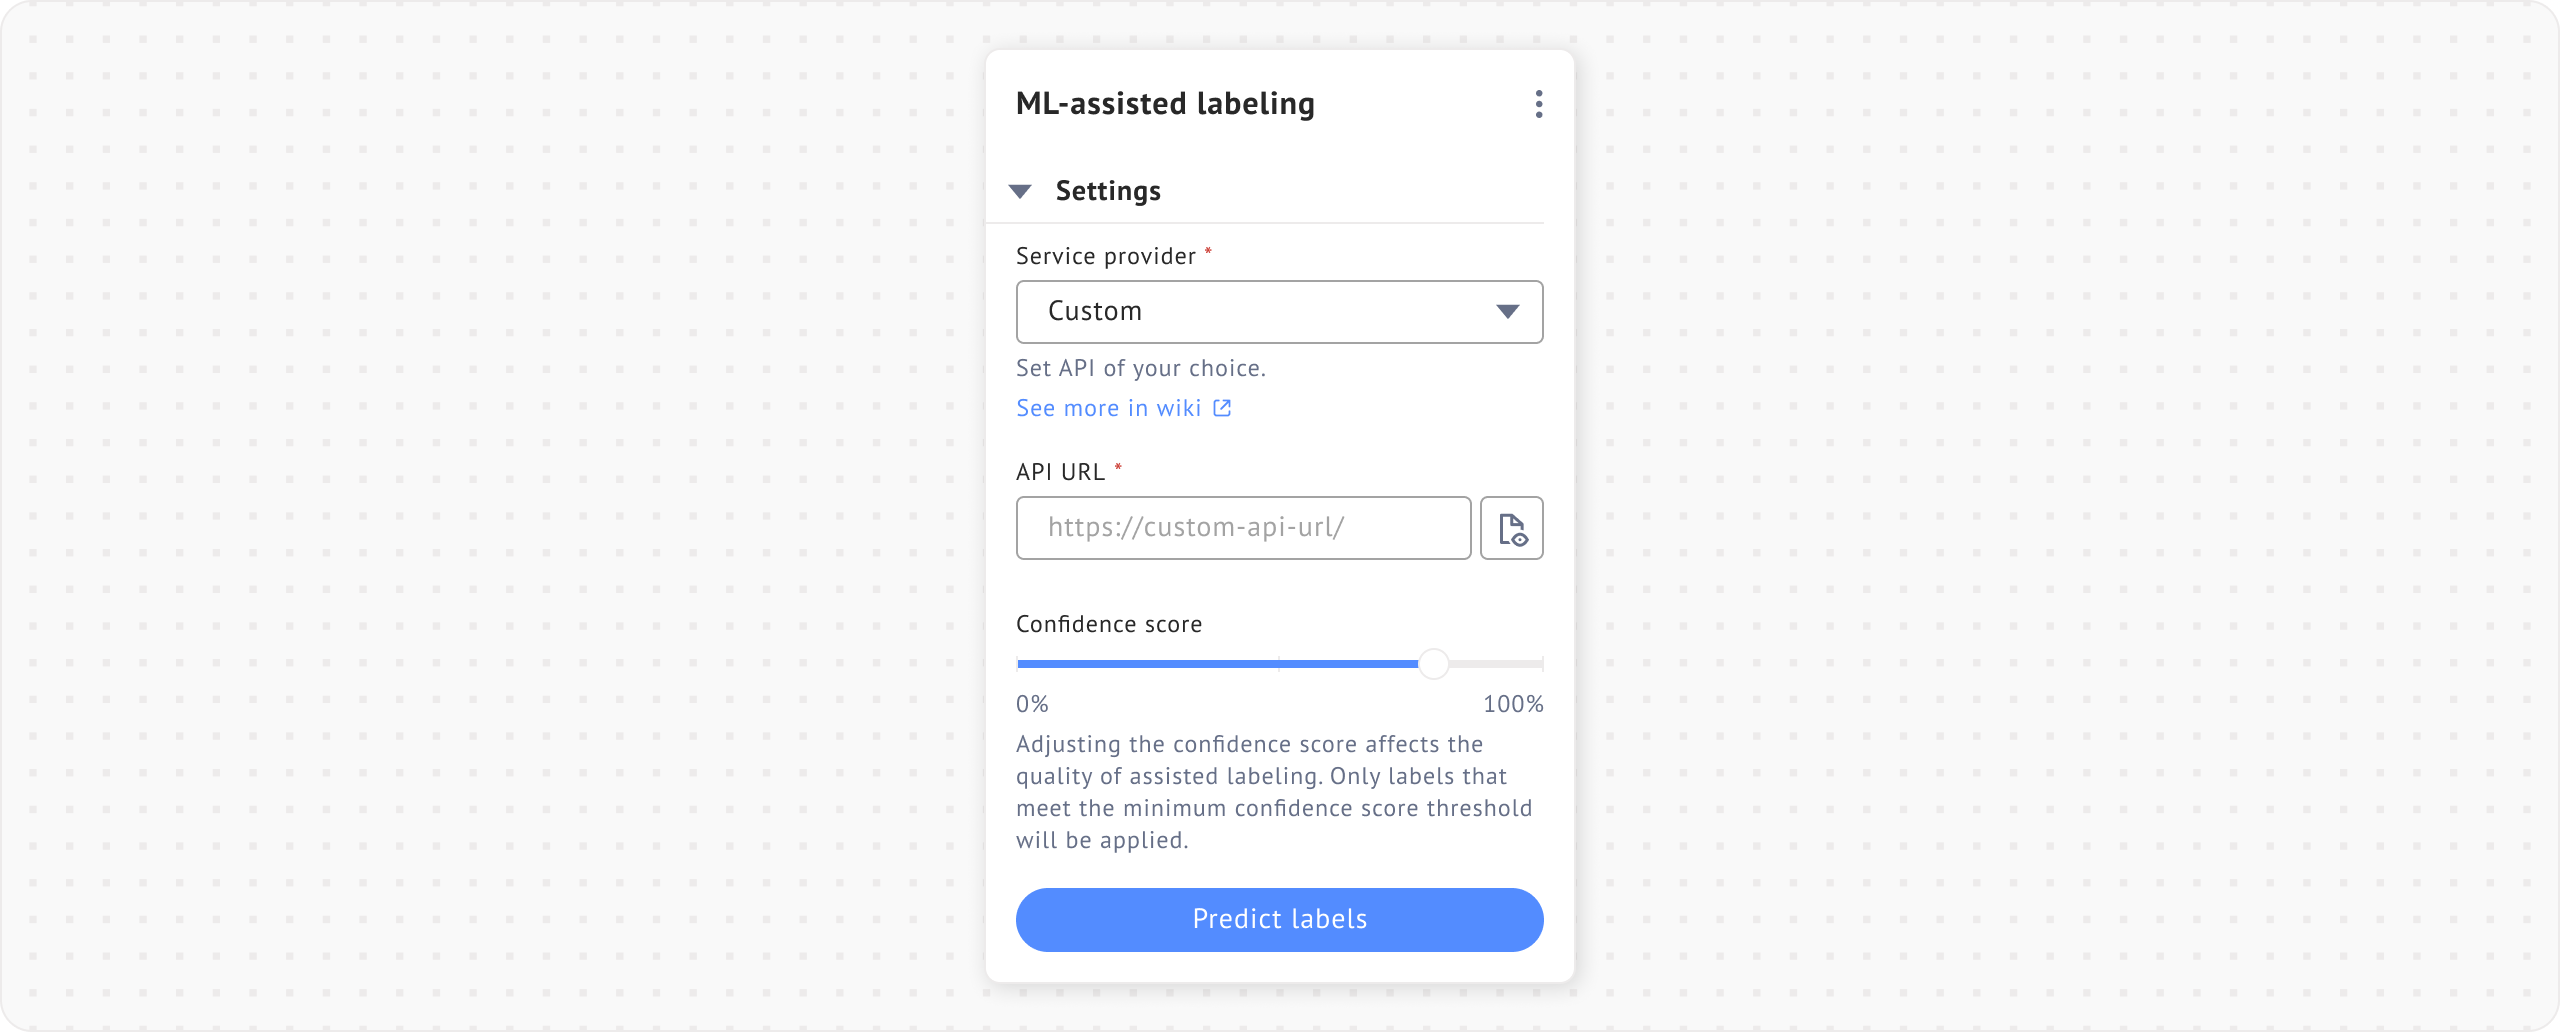Click the Predict labels button
The width and height of the screenshot is (2560, 1032).
(1280, 919)
